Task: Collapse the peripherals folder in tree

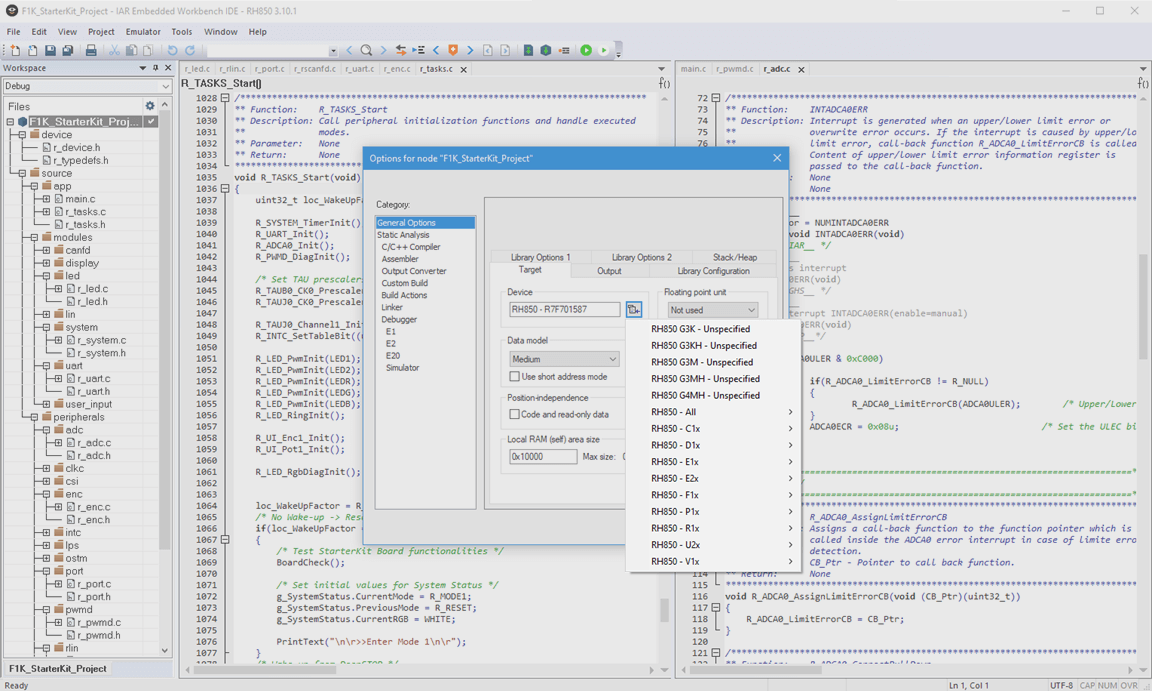Action: pos(34,417)
